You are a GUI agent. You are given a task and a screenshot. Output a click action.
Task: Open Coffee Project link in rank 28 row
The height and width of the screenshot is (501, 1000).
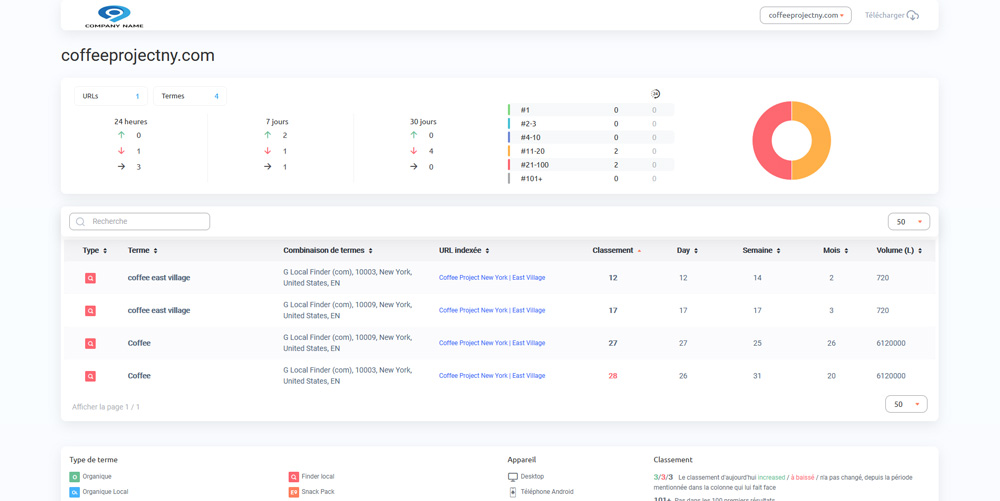pos(492,376)
